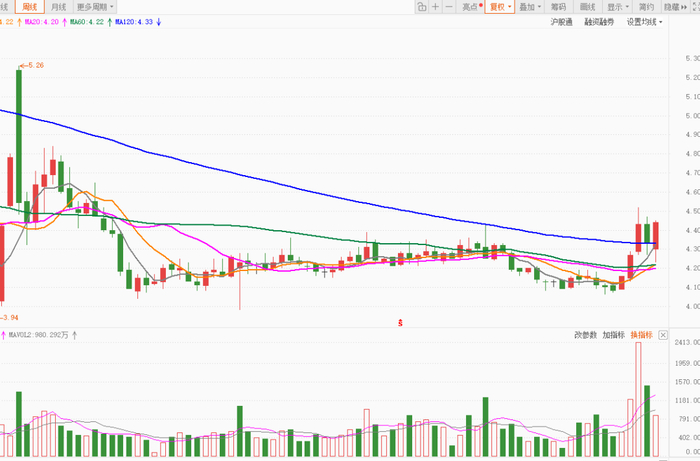Click the unlock padlock icon in toolbar
Screen dimensions: 700x461
tap(421, 7)
